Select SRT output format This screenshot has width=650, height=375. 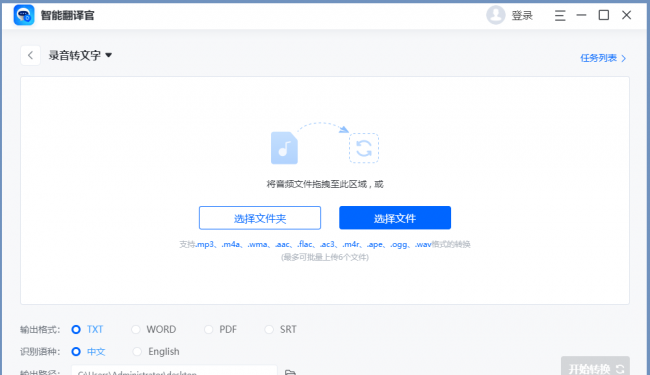point(281,329)
